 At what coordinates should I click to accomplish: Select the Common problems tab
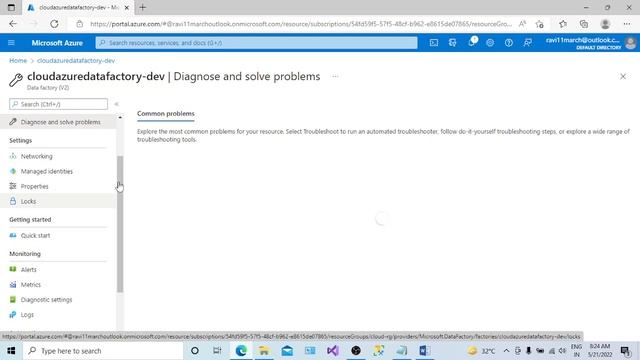click(166, 114)
